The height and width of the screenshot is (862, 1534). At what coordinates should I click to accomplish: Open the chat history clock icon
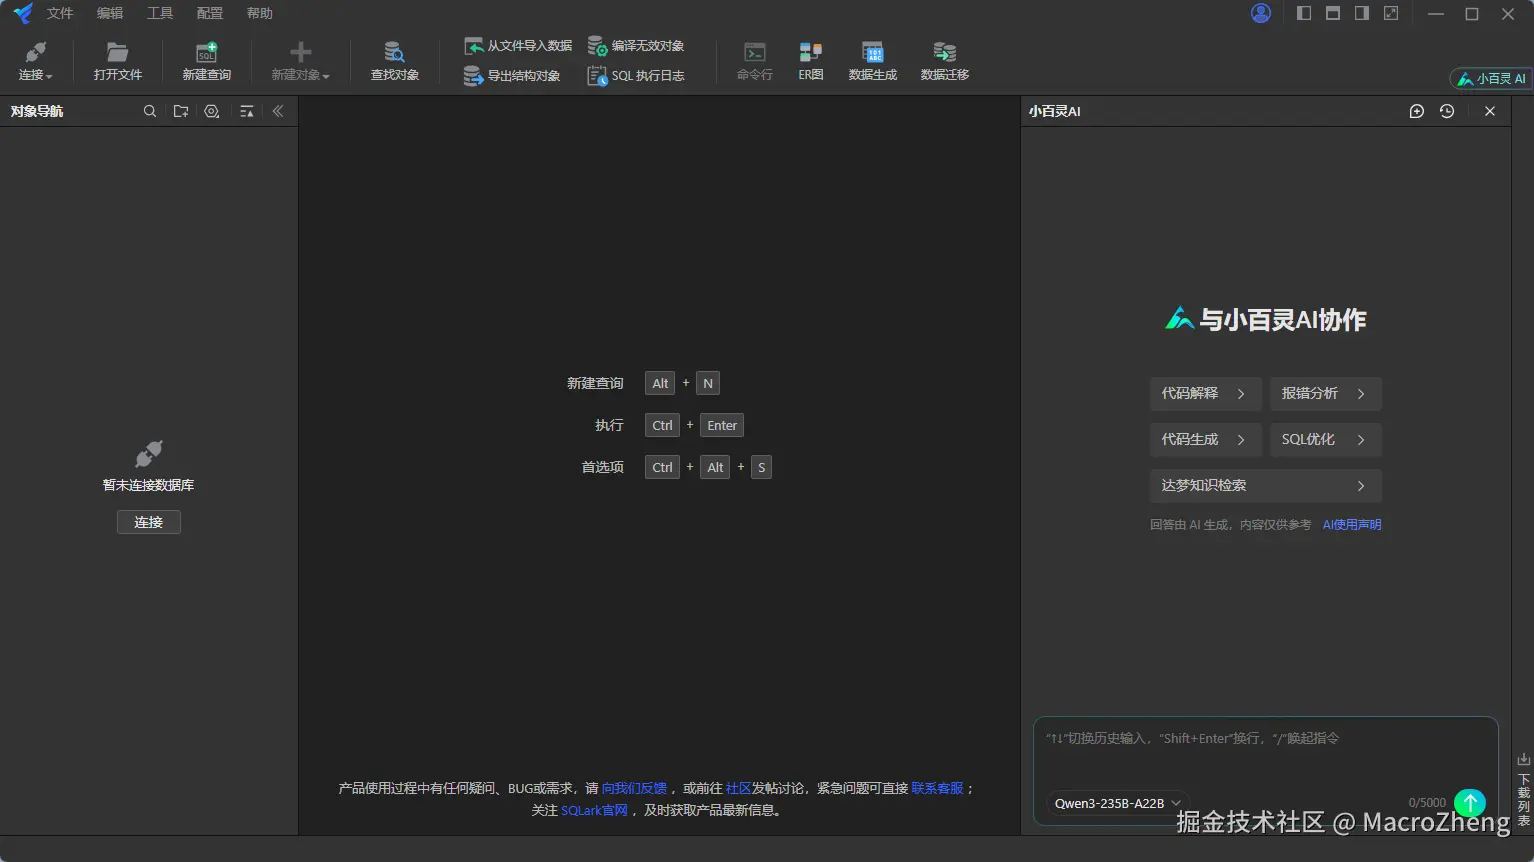(1447, 111)
